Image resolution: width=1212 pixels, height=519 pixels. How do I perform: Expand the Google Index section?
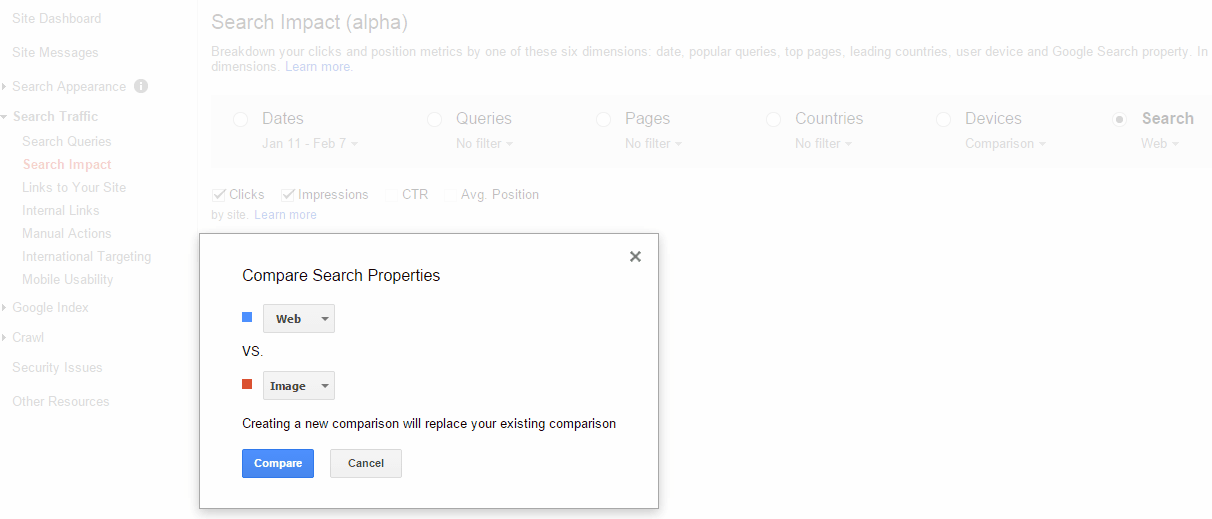click(5, 308)
